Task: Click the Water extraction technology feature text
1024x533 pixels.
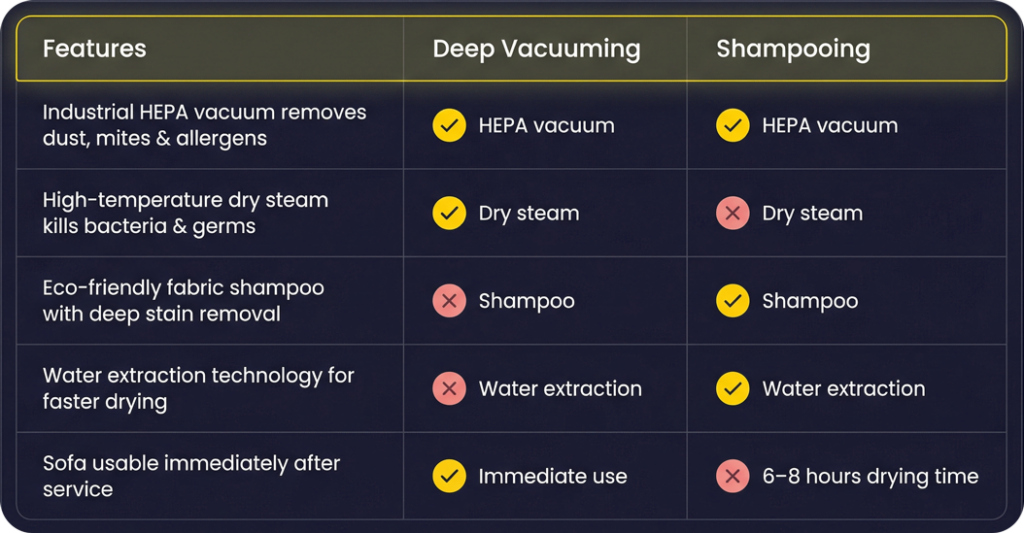Action: 198,389
